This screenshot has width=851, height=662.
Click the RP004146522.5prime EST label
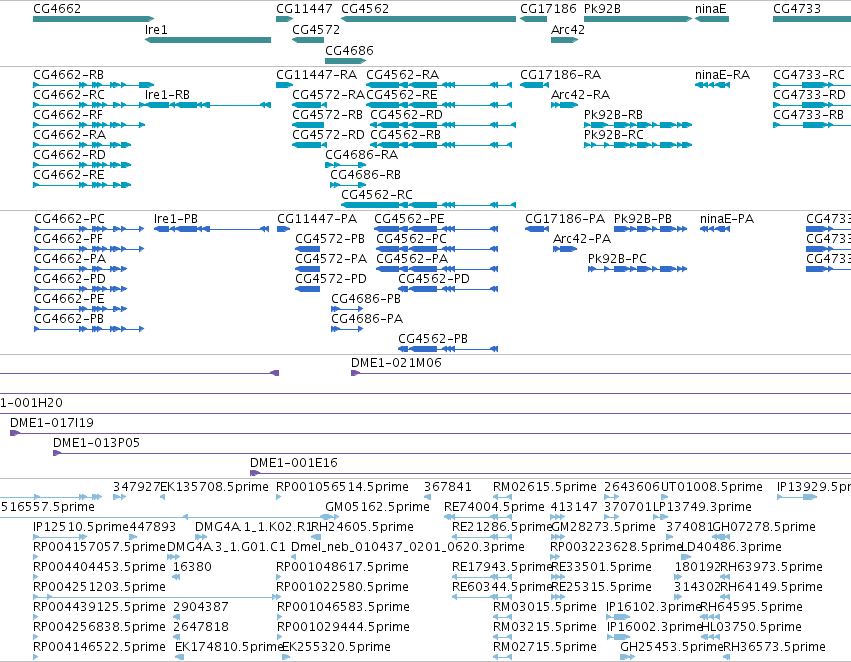click(99, 647)
